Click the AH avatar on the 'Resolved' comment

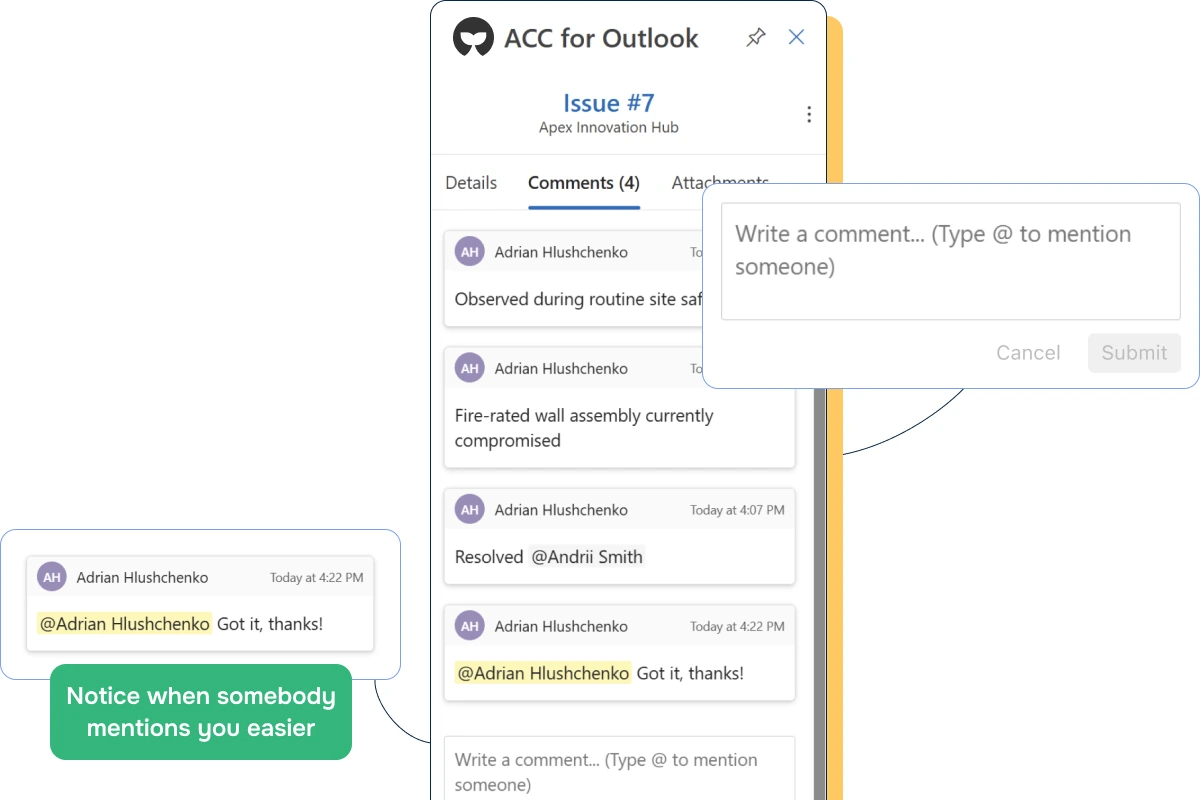coord(470,509)
